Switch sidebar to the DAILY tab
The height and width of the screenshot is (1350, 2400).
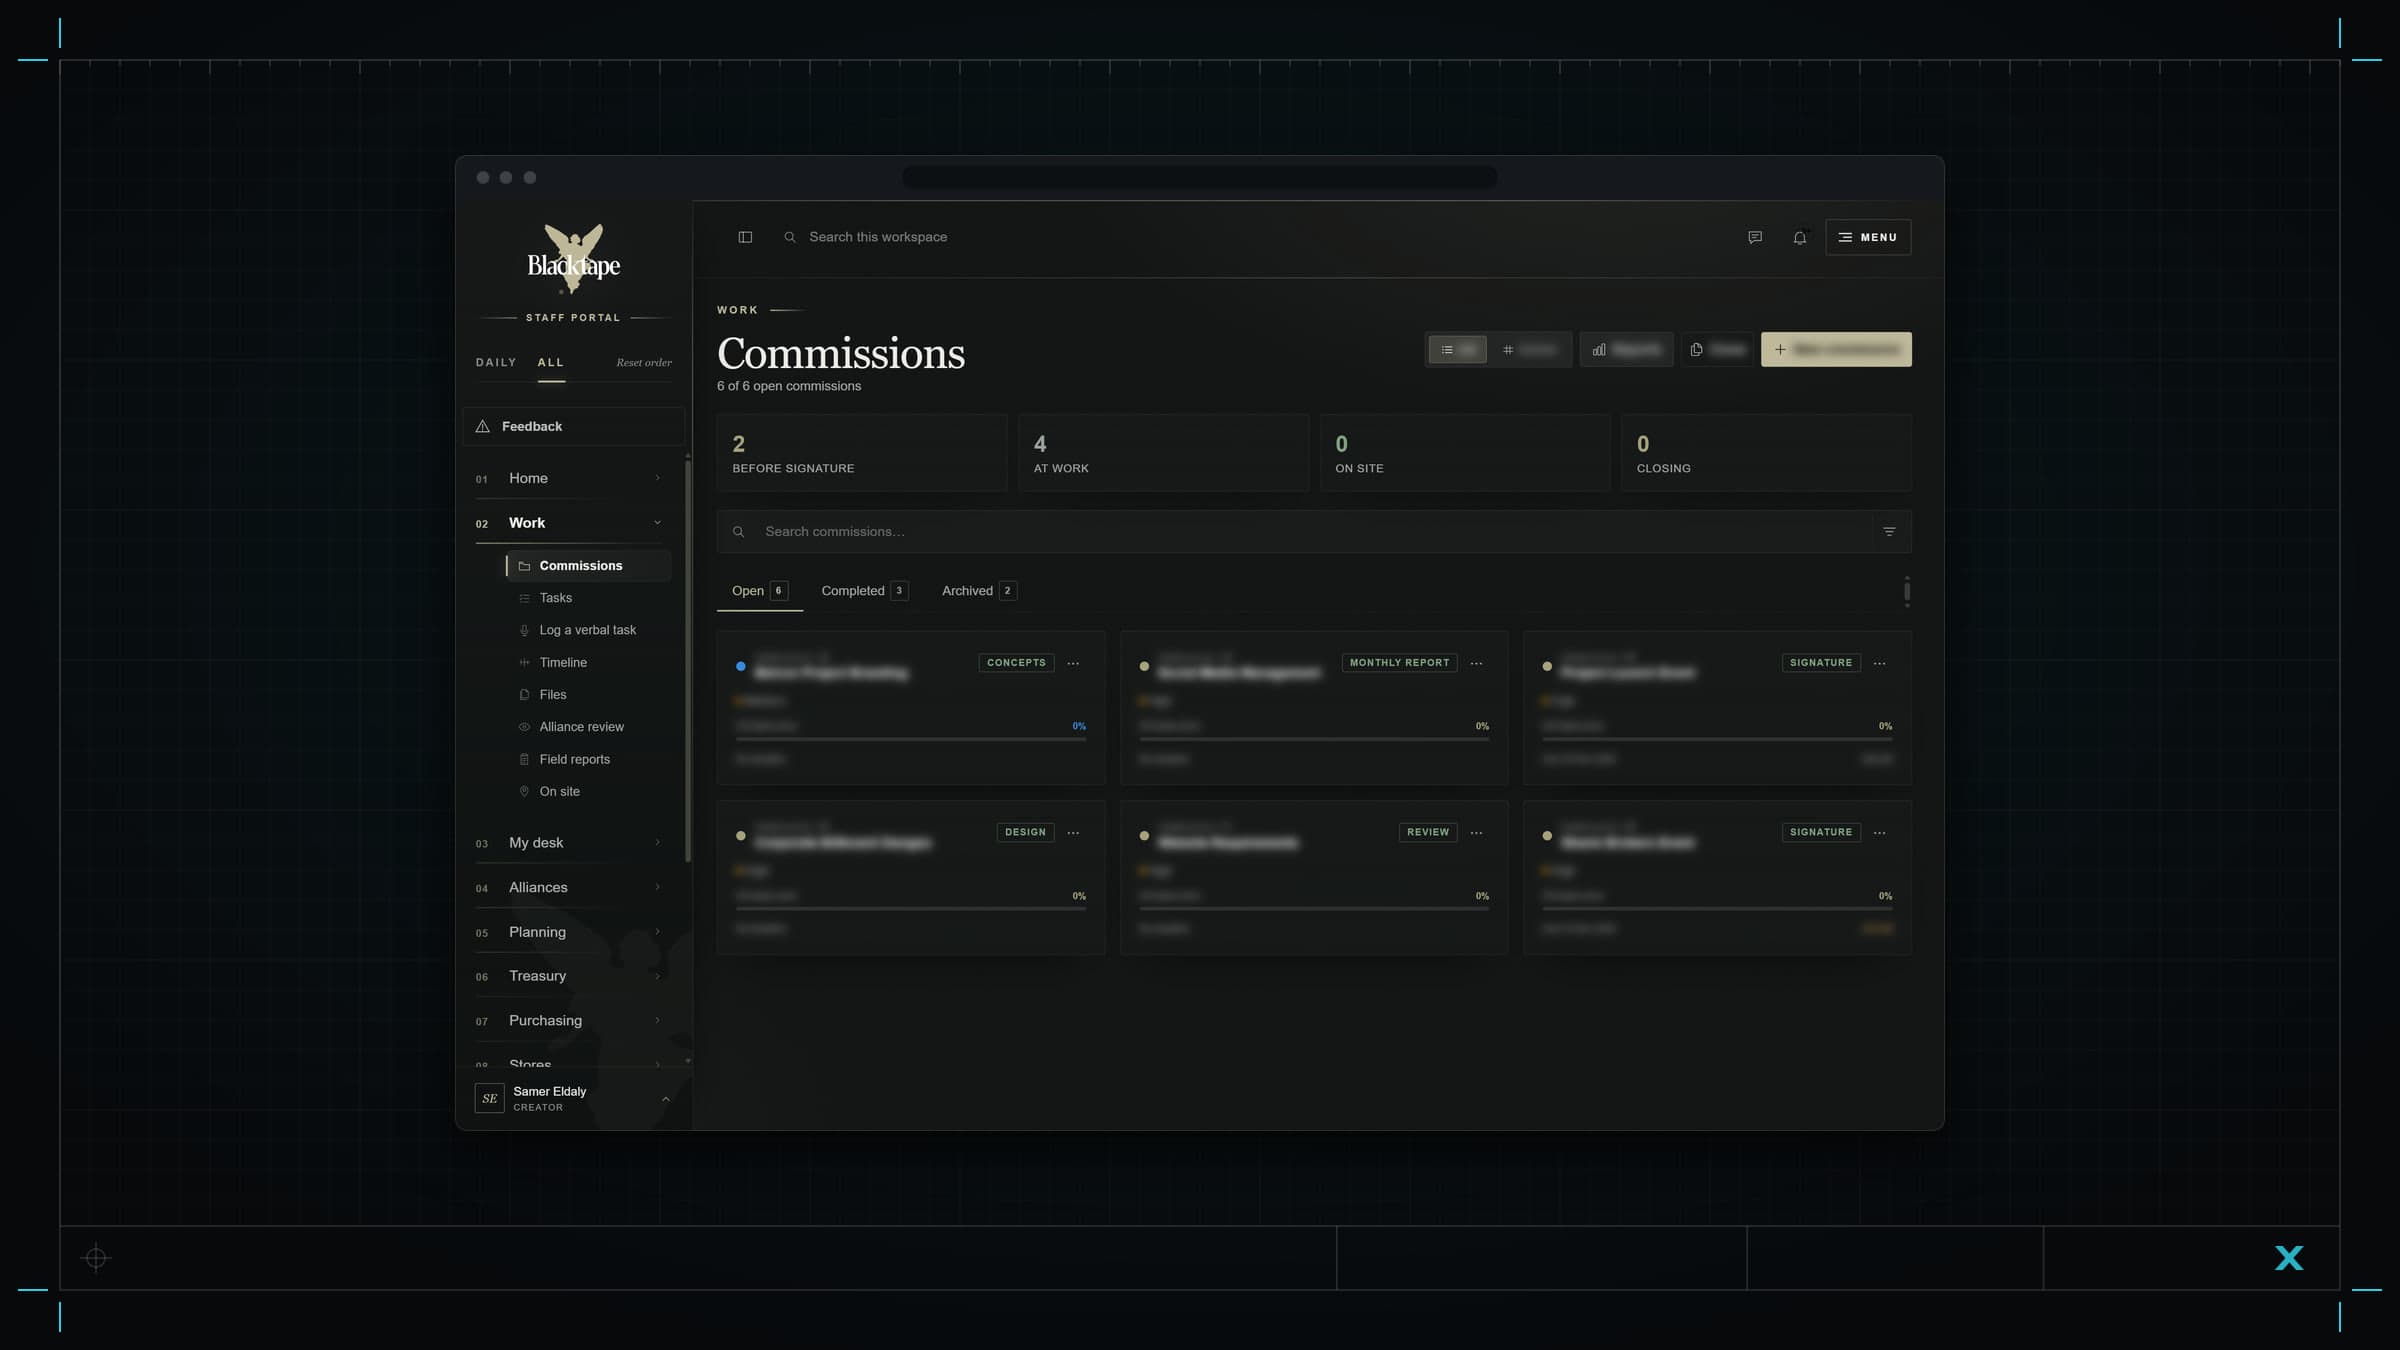pyautogui.click(x=496, y=362)
